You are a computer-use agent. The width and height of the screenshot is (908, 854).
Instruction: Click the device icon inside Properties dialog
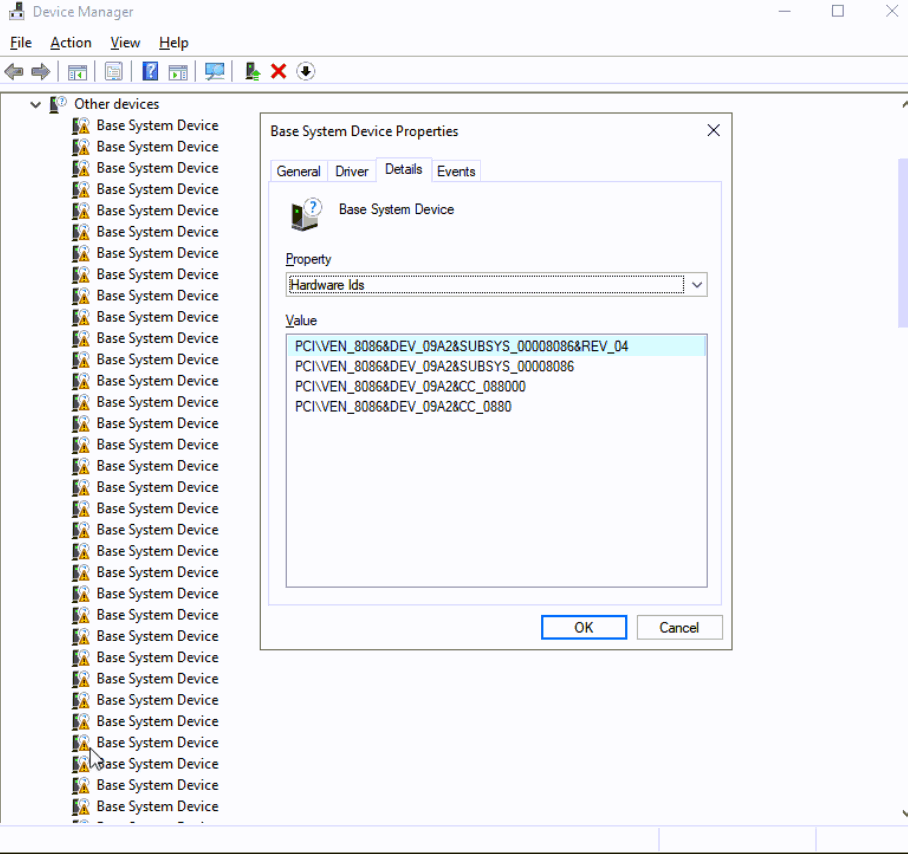pyautogui.click(x=305, y=215)
